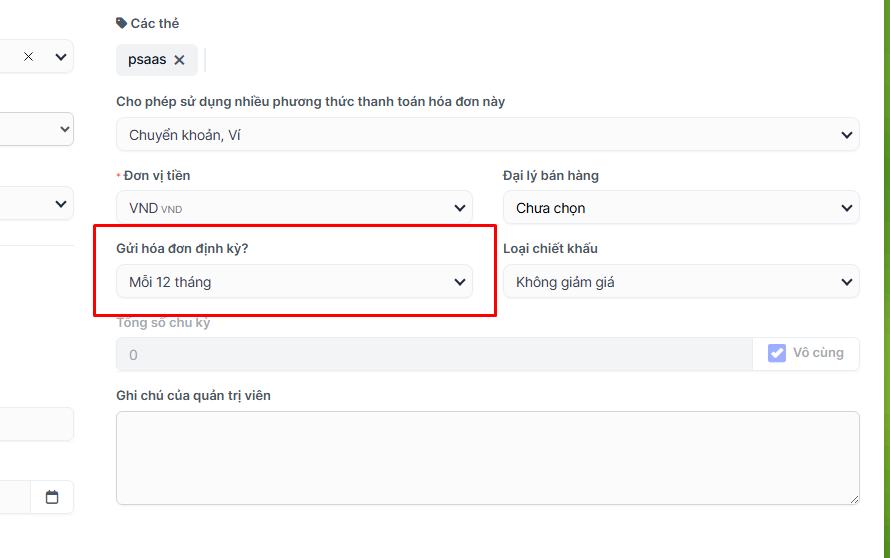This screenshot has width=890, height=558.
Task: Toggle the "Vô cùng" checkbox
Action: point(777,353)
